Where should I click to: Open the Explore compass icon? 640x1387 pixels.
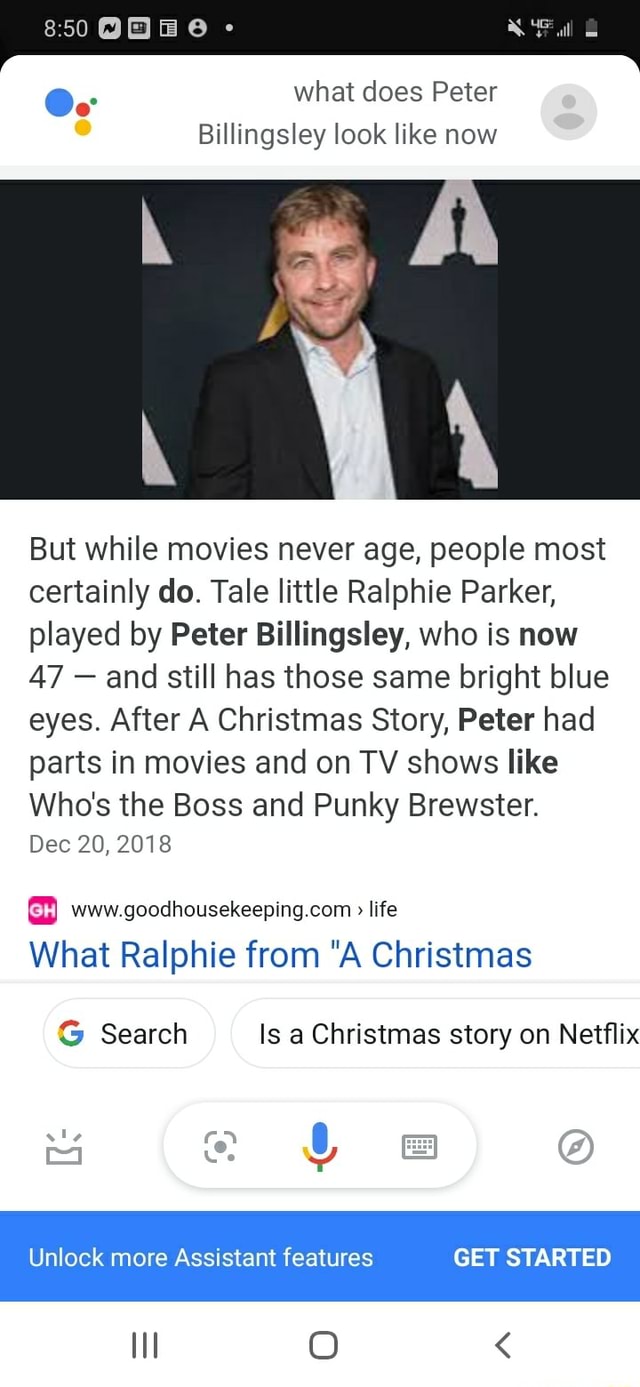(x=577, y=1146)
